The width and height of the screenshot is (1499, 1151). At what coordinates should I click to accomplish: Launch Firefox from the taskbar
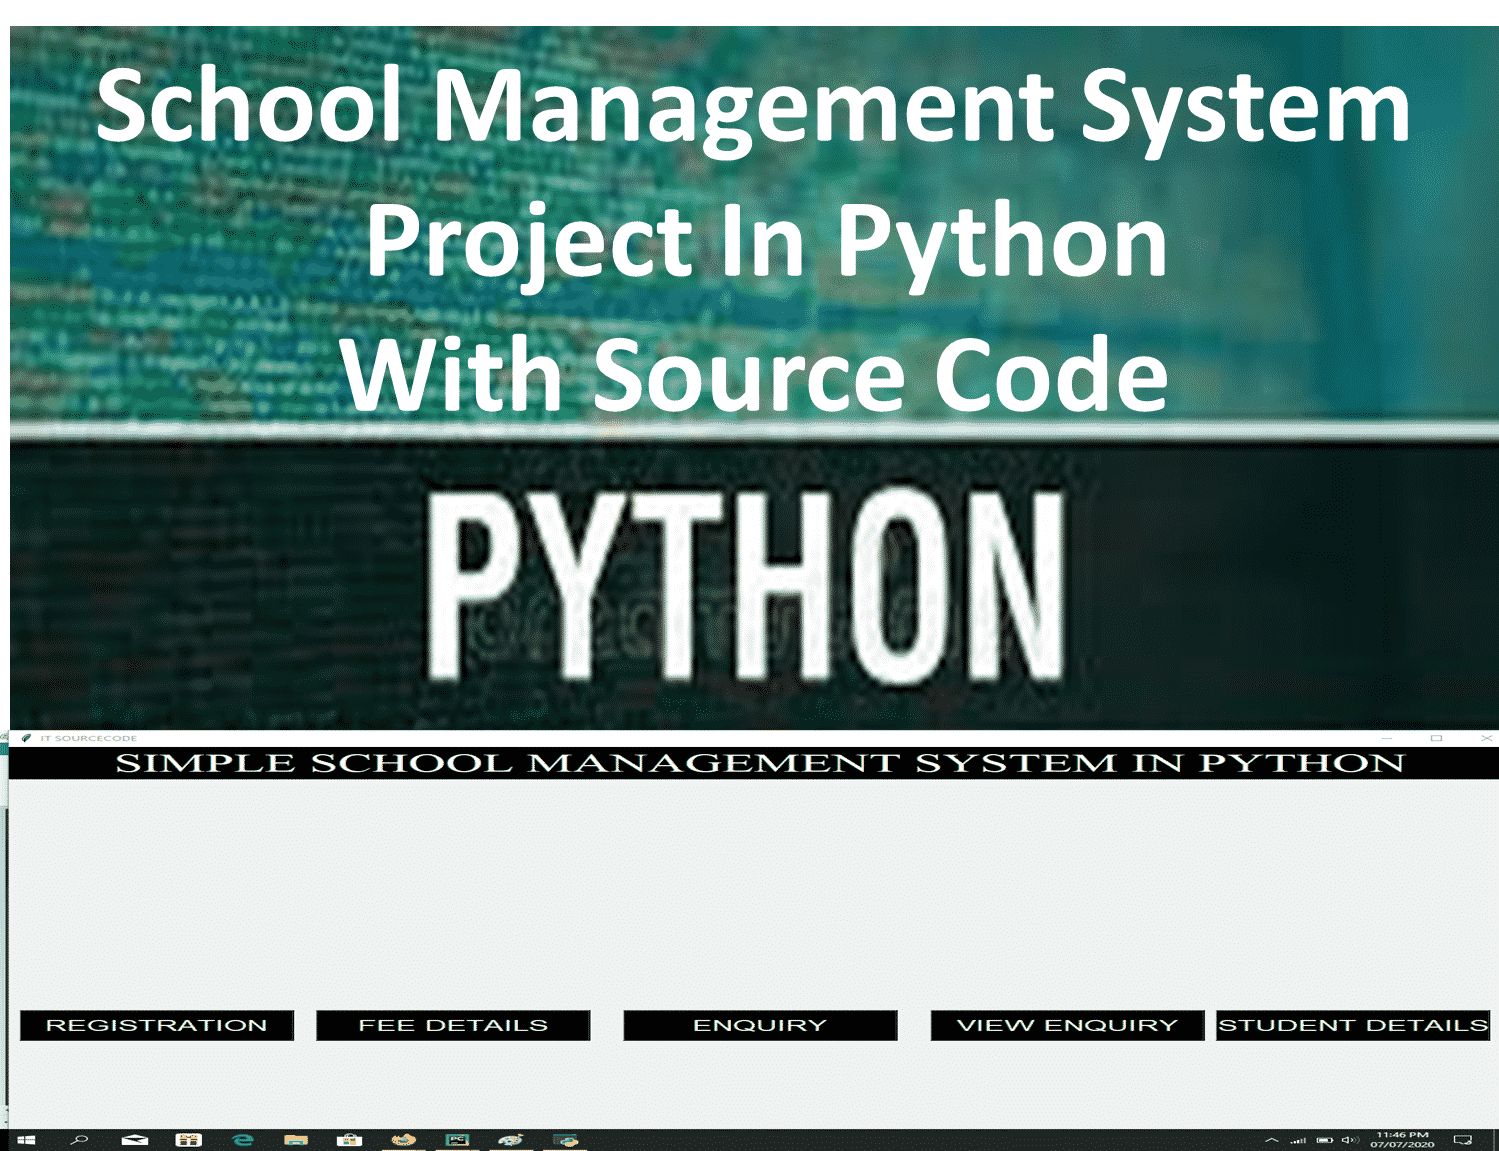[x=402, y=1139]
